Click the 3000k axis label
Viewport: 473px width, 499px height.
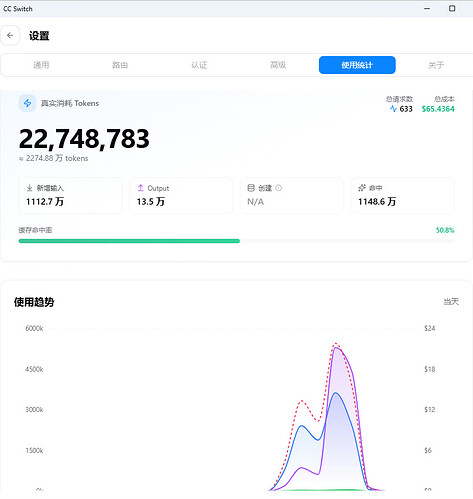click(34, 410)
